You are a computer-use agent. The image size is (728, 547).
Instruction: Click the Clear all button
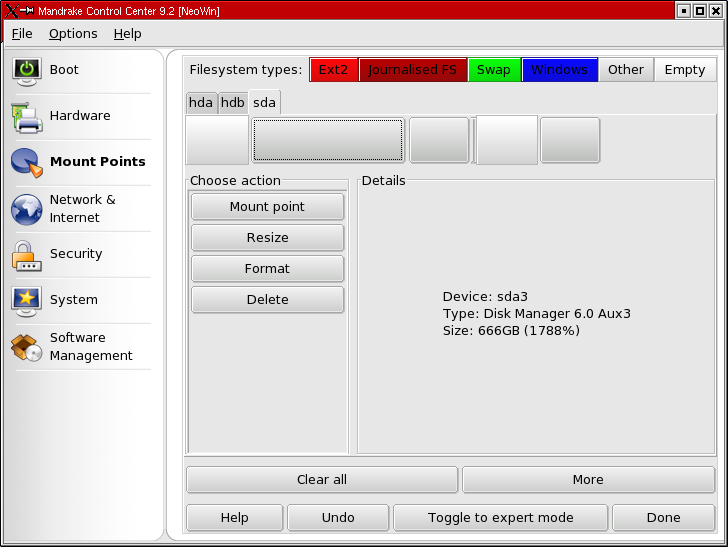click(322, 480)
